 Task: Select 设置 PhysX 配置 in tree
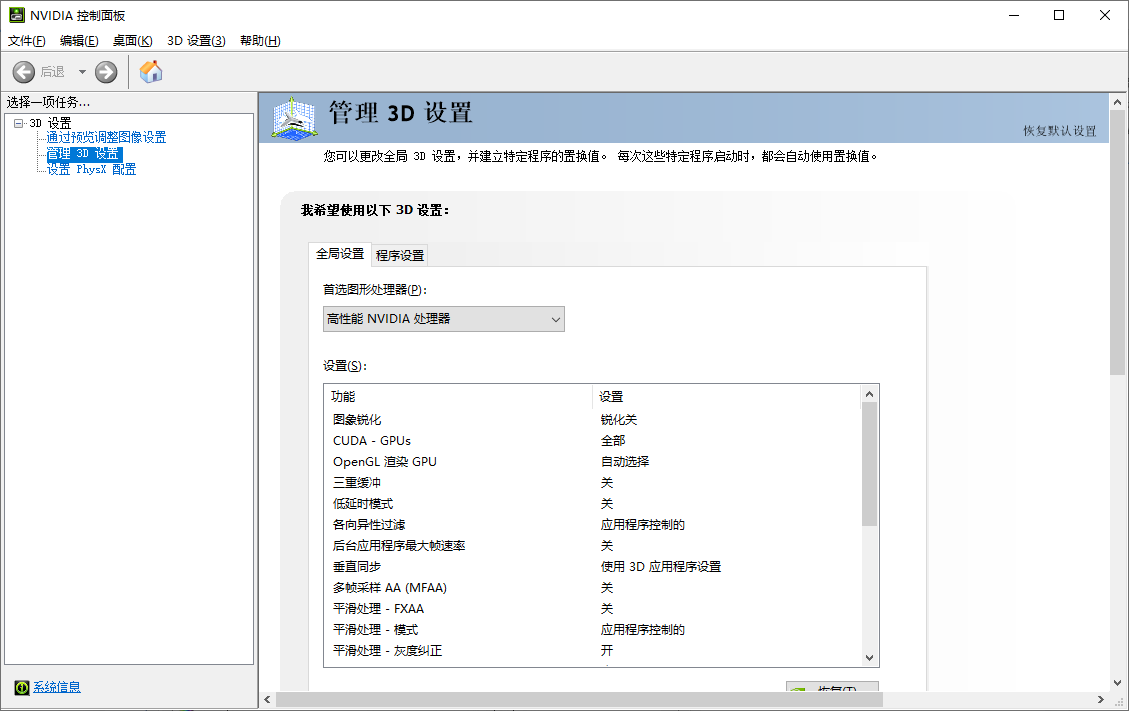point(91,170)
